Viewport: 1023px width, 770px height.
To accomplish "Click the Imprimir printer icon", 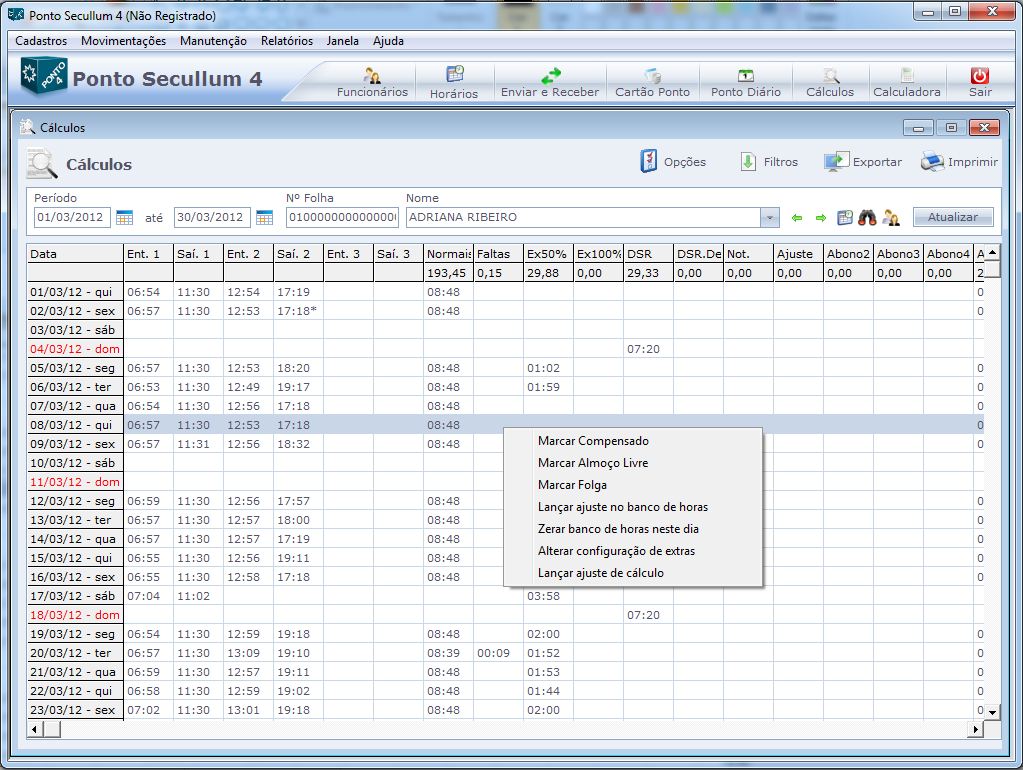I will (x=932, y=161).
